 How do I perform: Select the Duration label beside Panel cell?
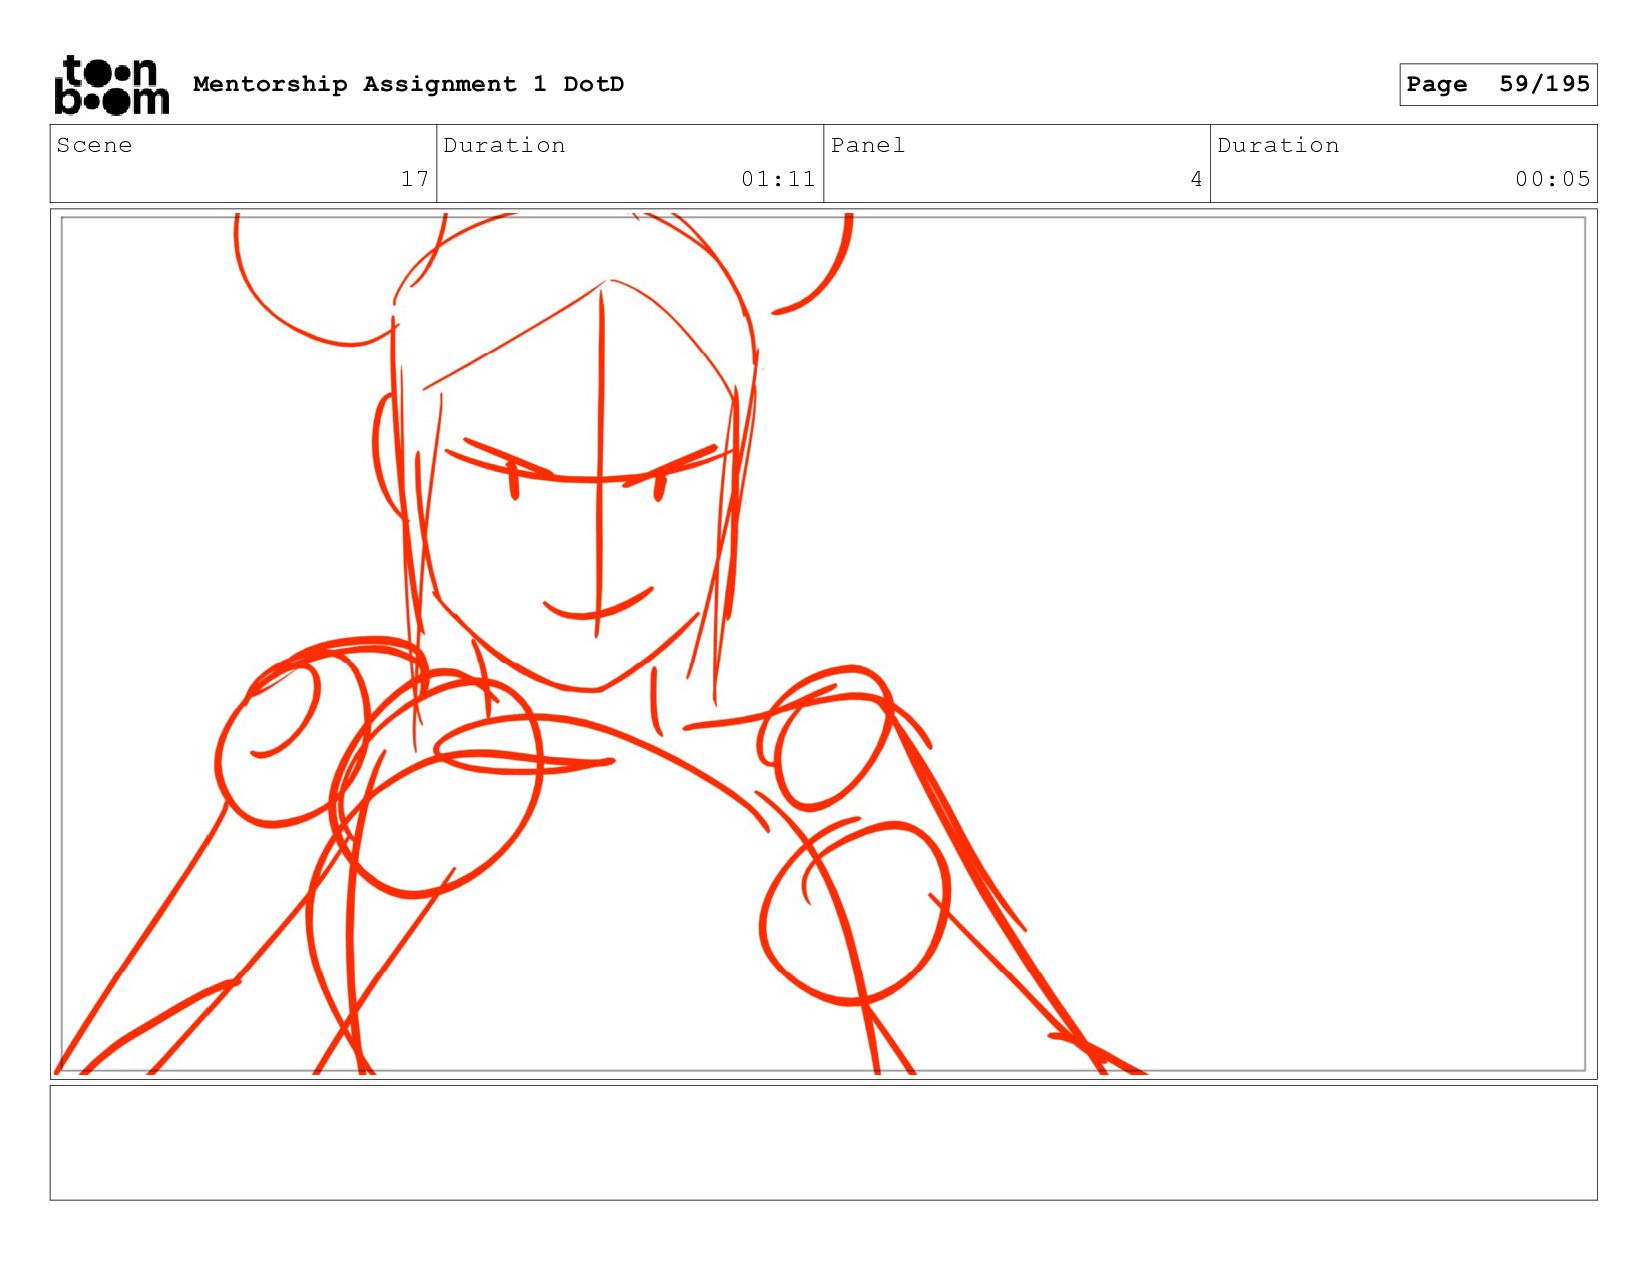coord(1278,145)
